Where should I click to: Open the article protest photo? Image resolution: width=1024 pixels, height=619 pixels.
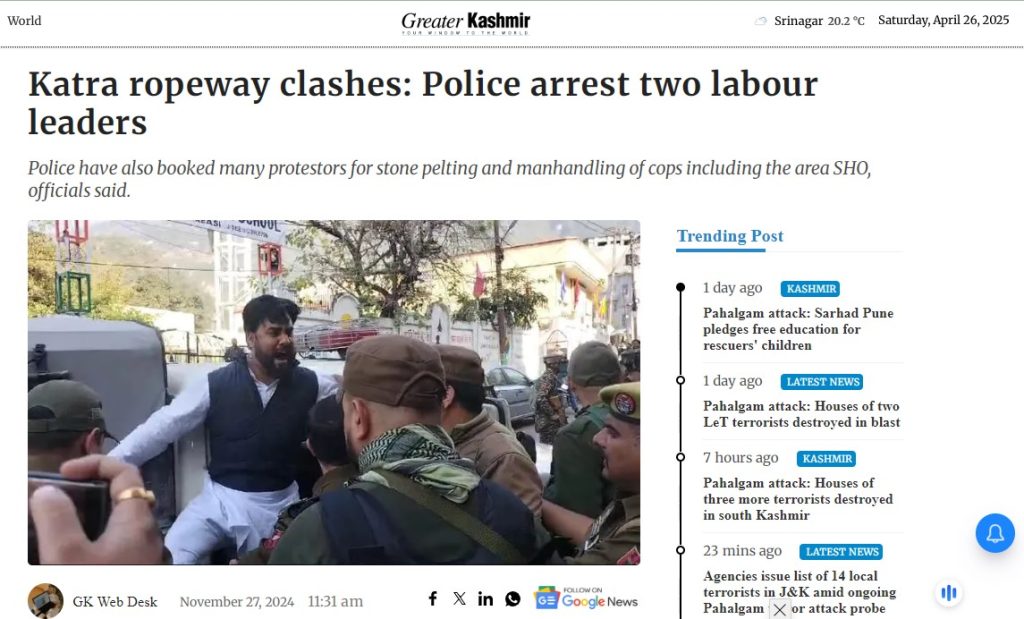pos(334,392)
